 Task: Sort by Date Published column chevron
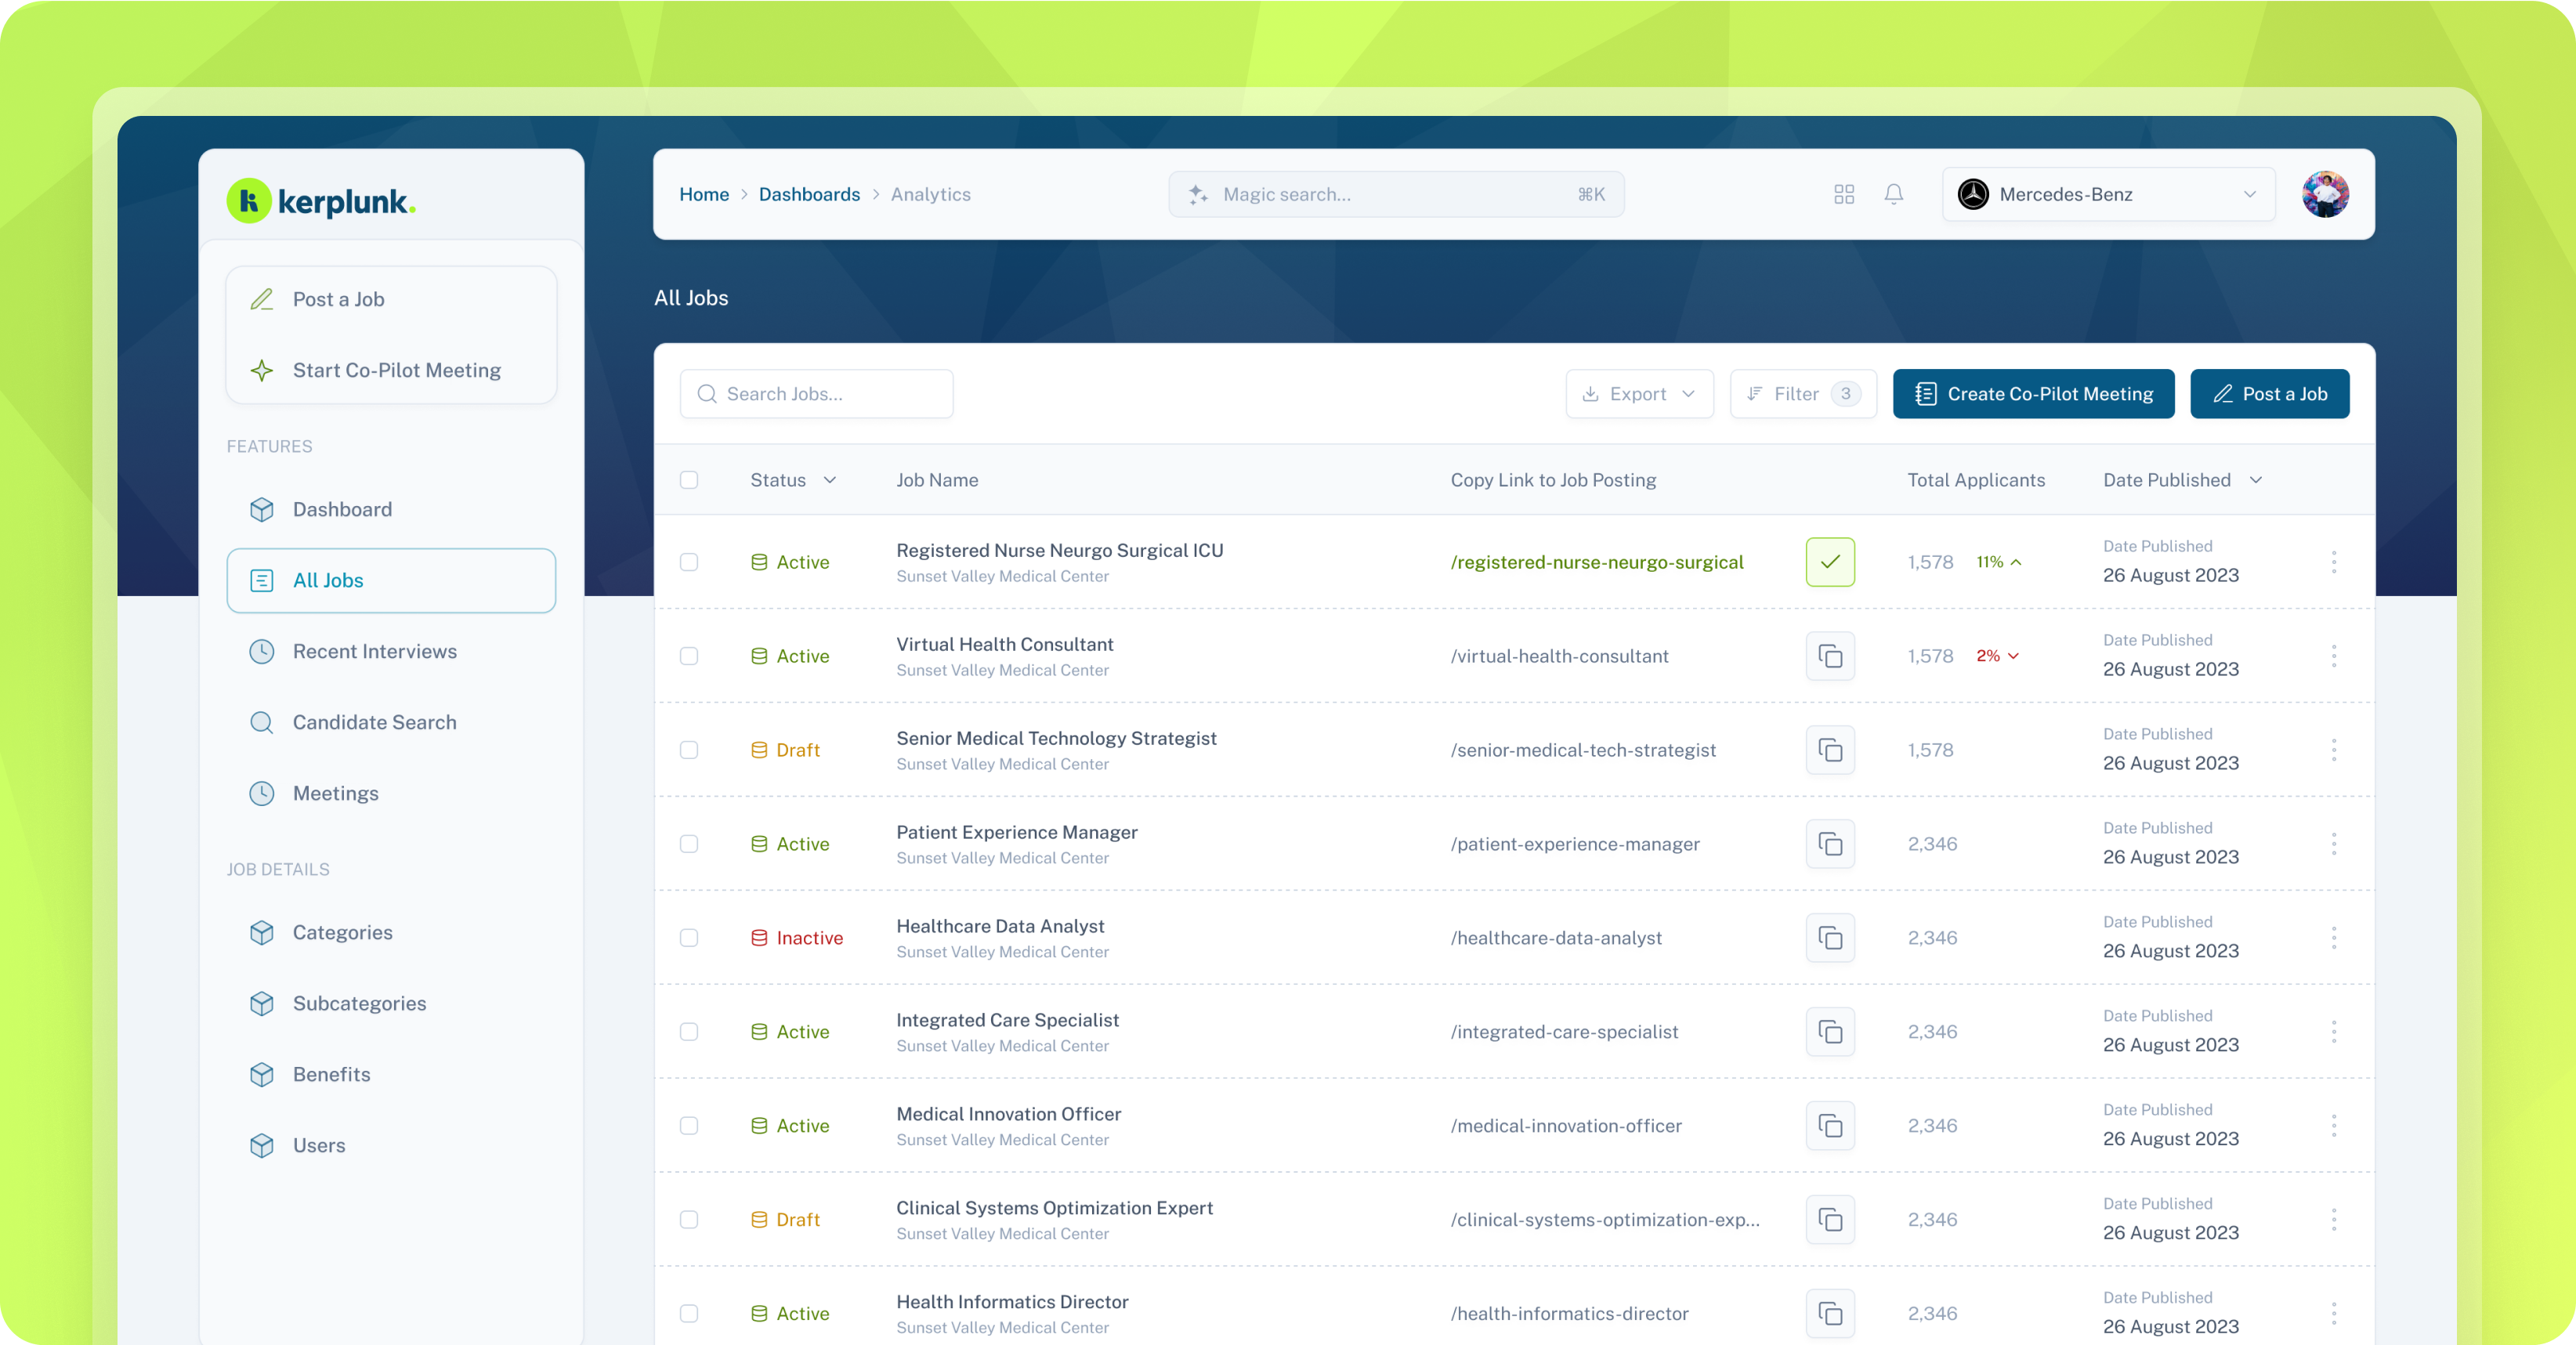2255,480
